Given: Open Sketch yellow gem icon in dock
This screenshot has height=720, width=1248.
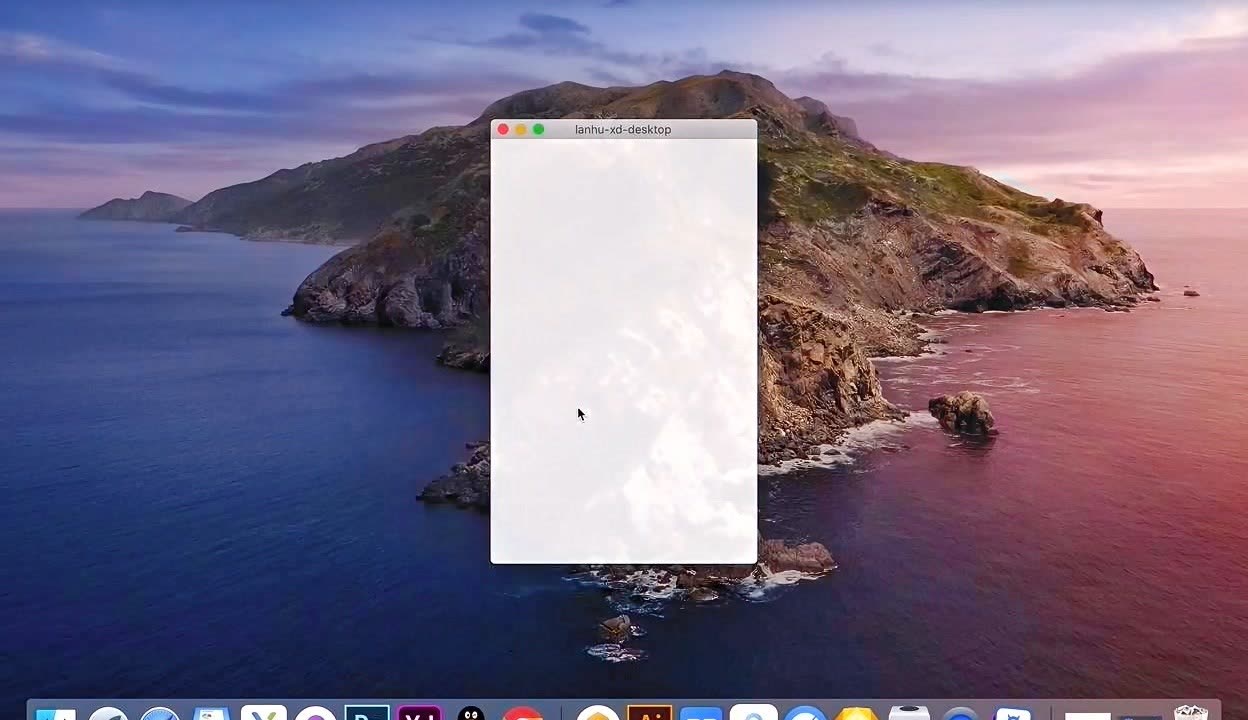Looking at the screenshot, I should 857,714.
